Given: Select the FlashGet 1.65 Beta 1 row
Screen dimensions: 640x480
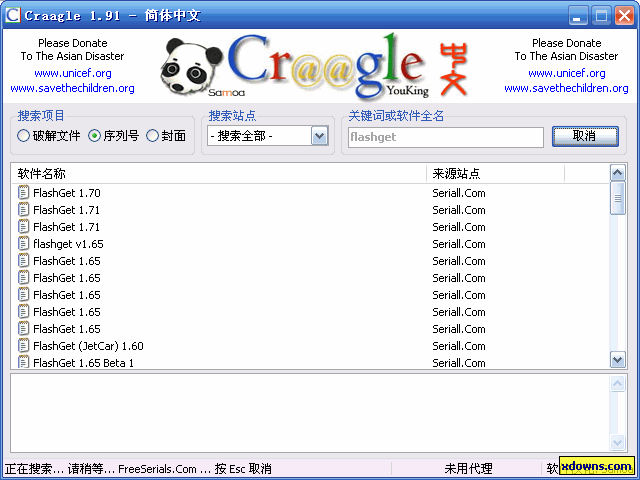Looking at the screenshot, I should pyautogui.click(x=310, y=362).
